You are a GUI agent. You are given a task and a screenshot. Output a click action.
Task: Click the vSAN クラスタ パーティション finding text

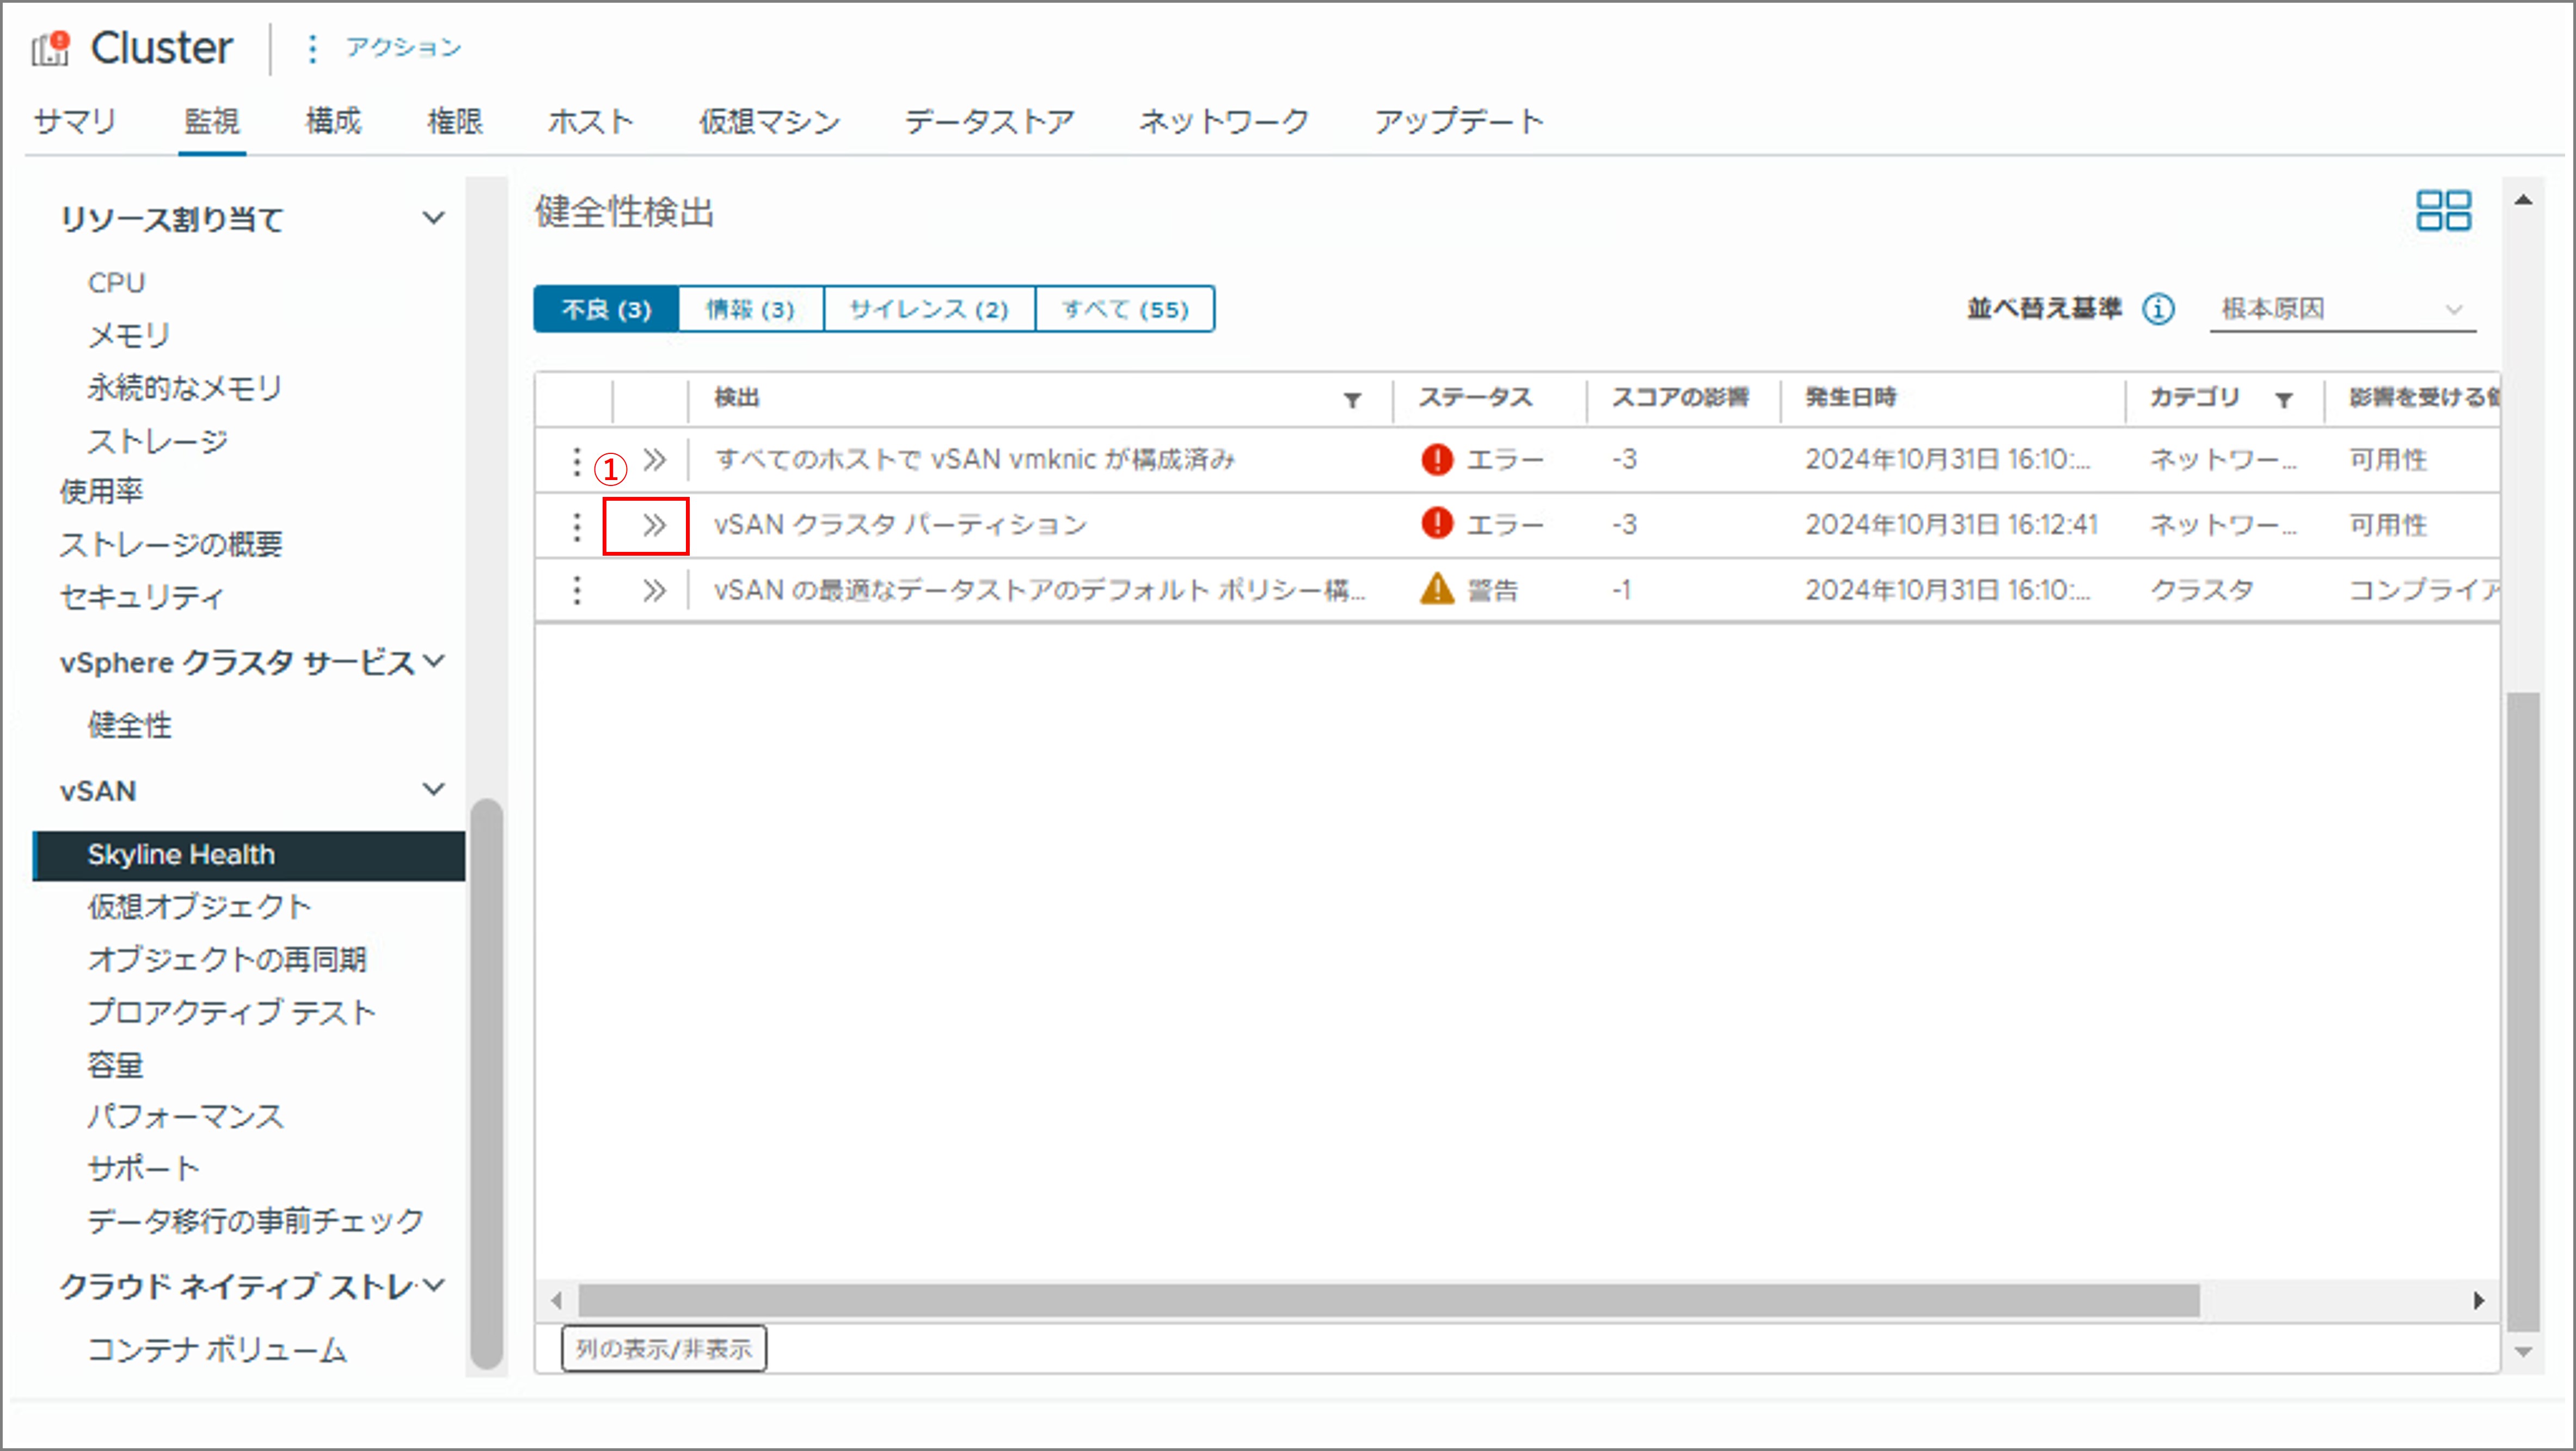pos(900,525)
